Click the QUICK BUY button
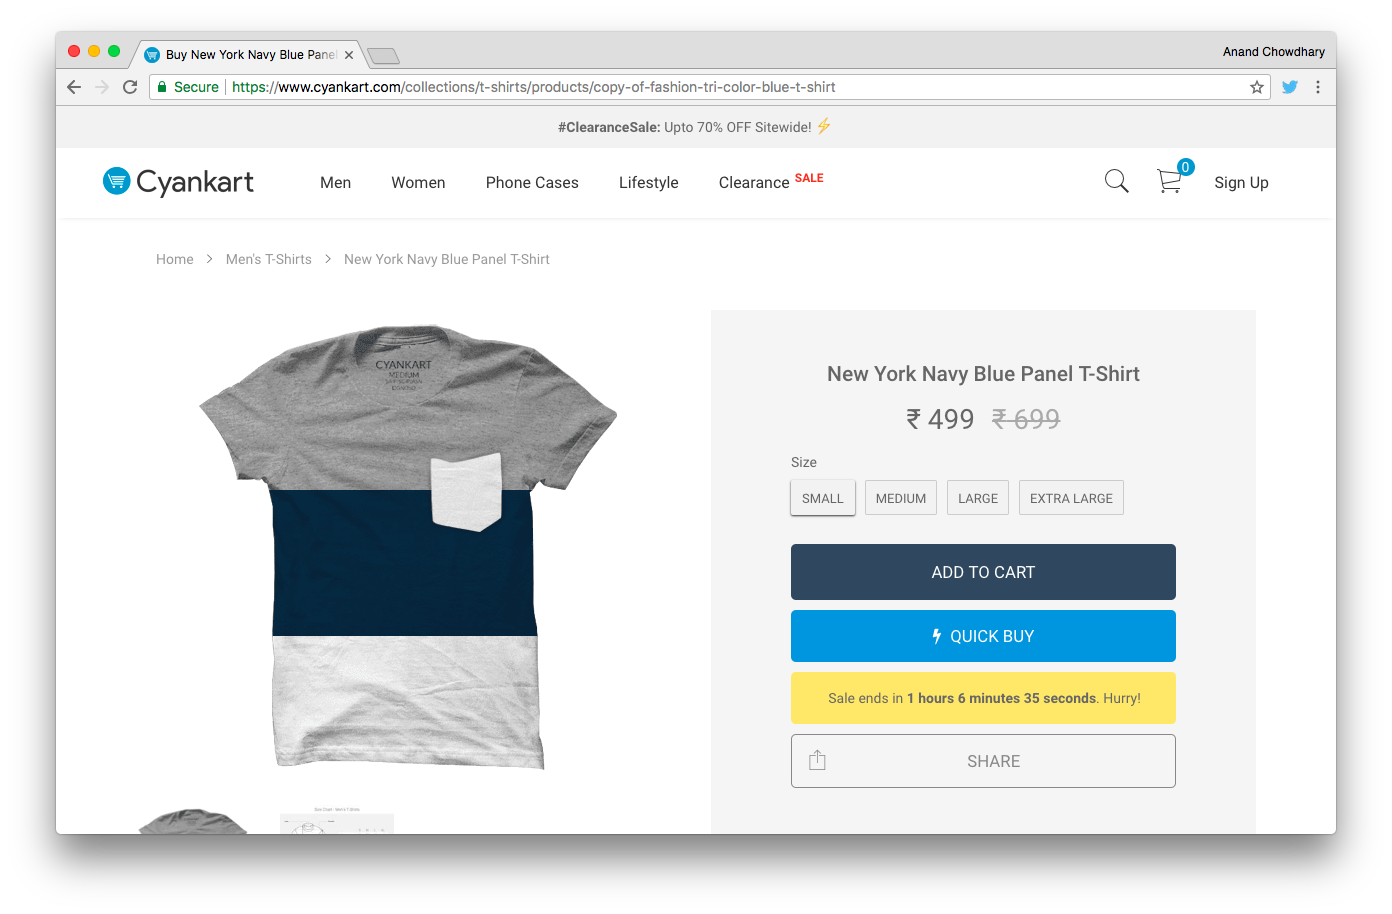Image resolution: width=1392 pixels, height=914 pixels. (983, 636)
